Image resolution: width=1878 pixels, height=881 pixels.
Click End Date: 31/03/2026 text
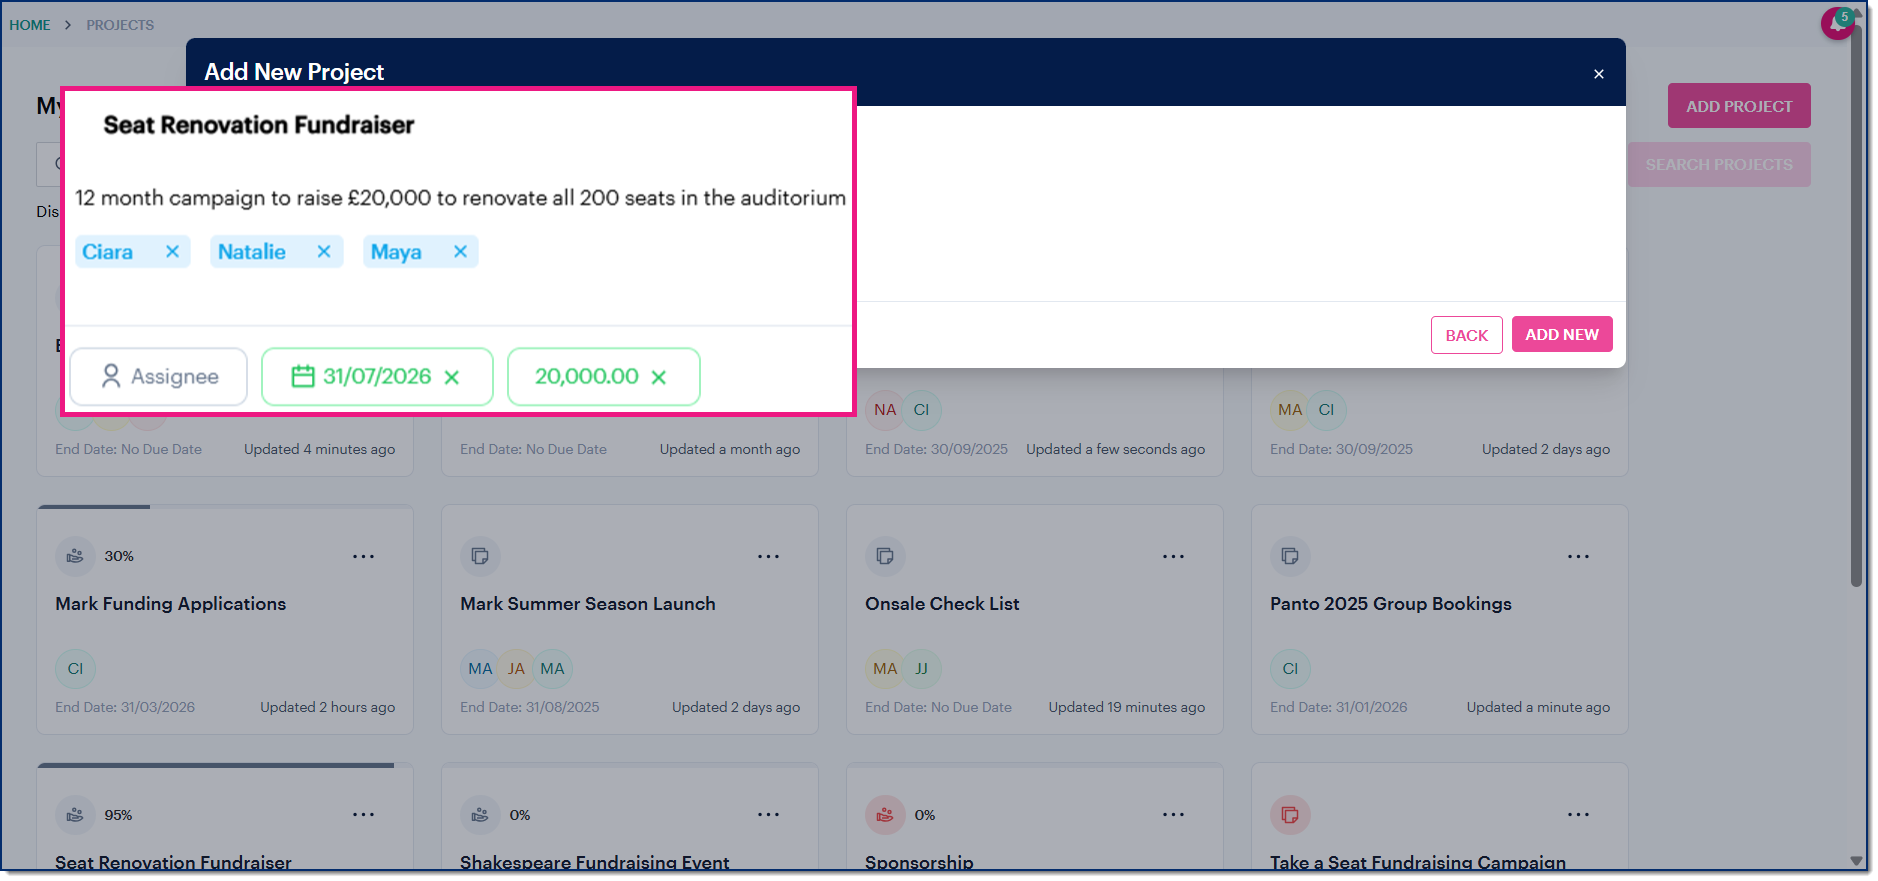pos(125,707)
